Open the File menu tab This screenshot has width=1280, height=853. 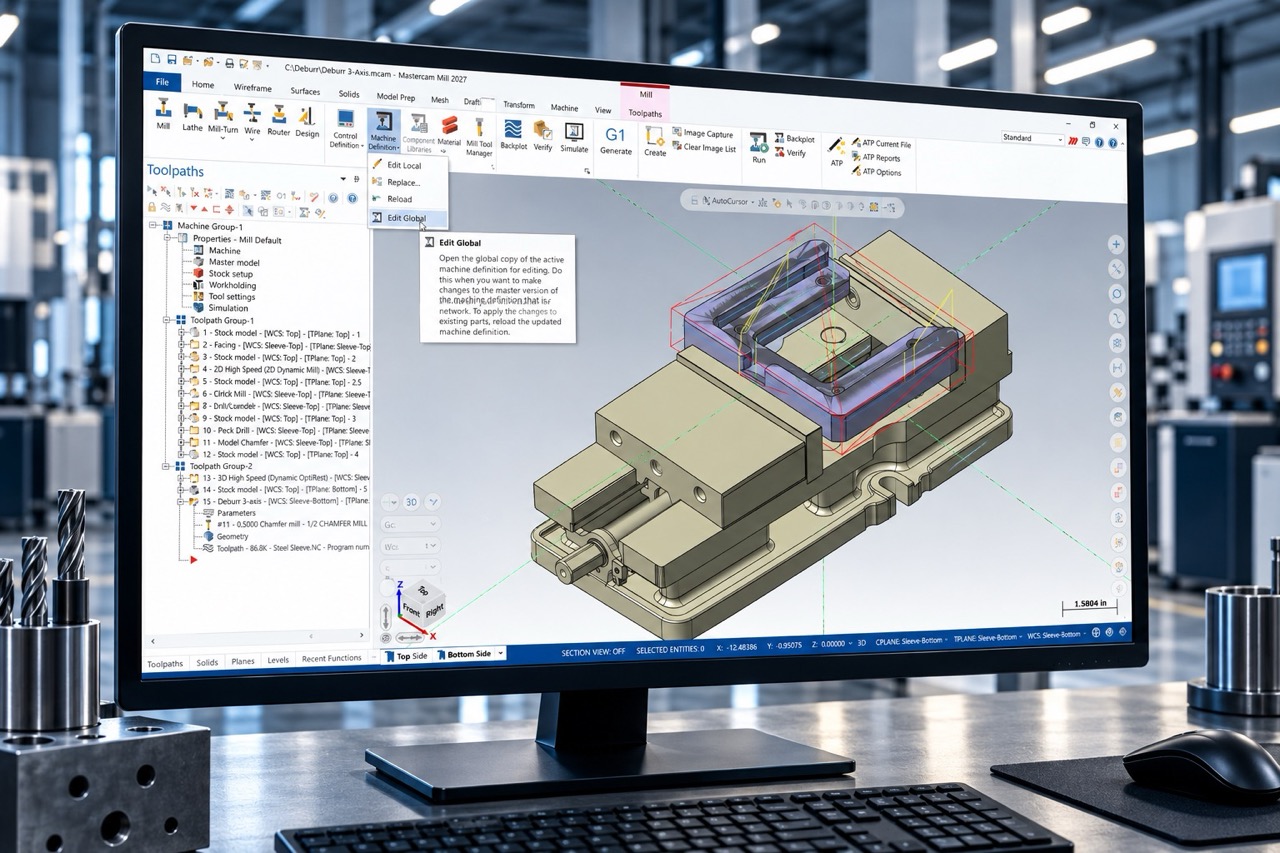point(162,82)
